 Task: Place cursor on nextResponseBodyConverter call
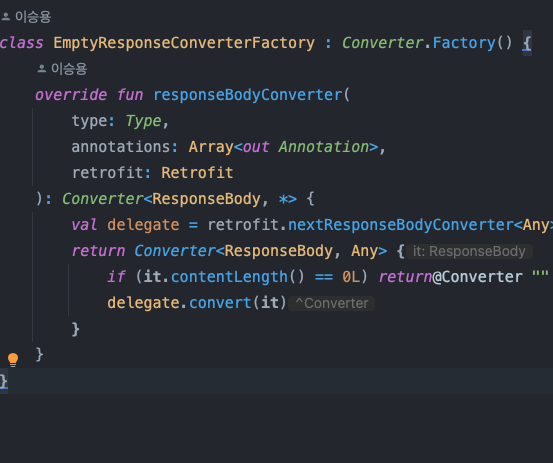(401, 225)
